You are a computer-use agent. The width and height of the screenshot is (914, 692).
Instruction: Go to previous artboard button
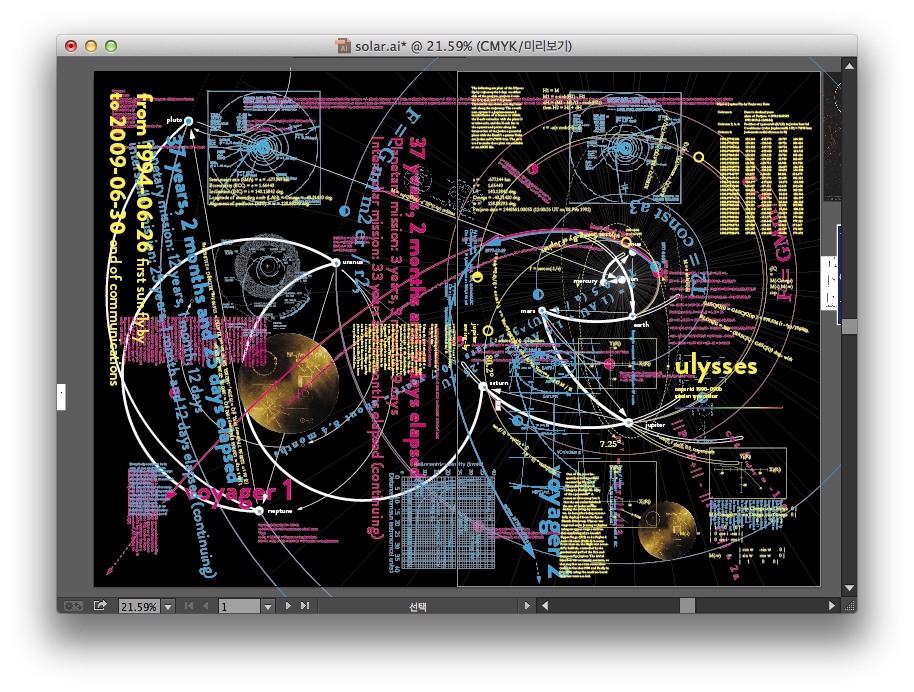pyautogui.click(x=205, y=606)
